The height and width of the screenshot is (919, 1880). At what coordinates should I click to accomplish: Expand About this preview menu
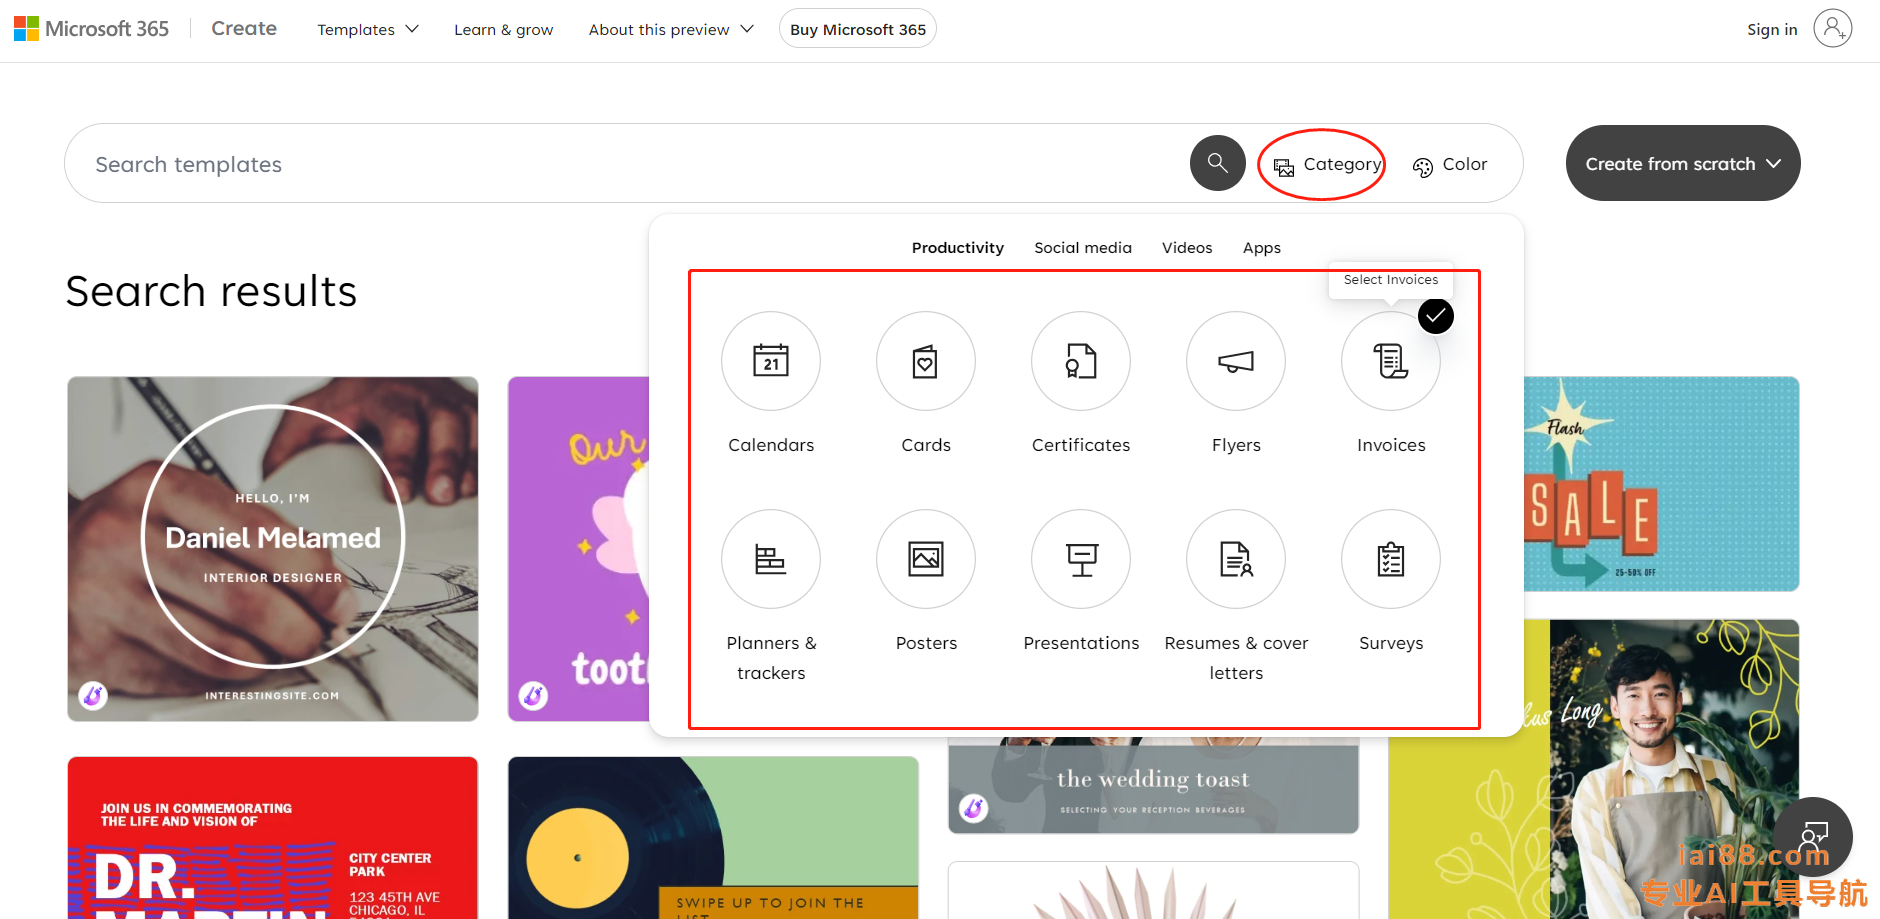(671, 30)
